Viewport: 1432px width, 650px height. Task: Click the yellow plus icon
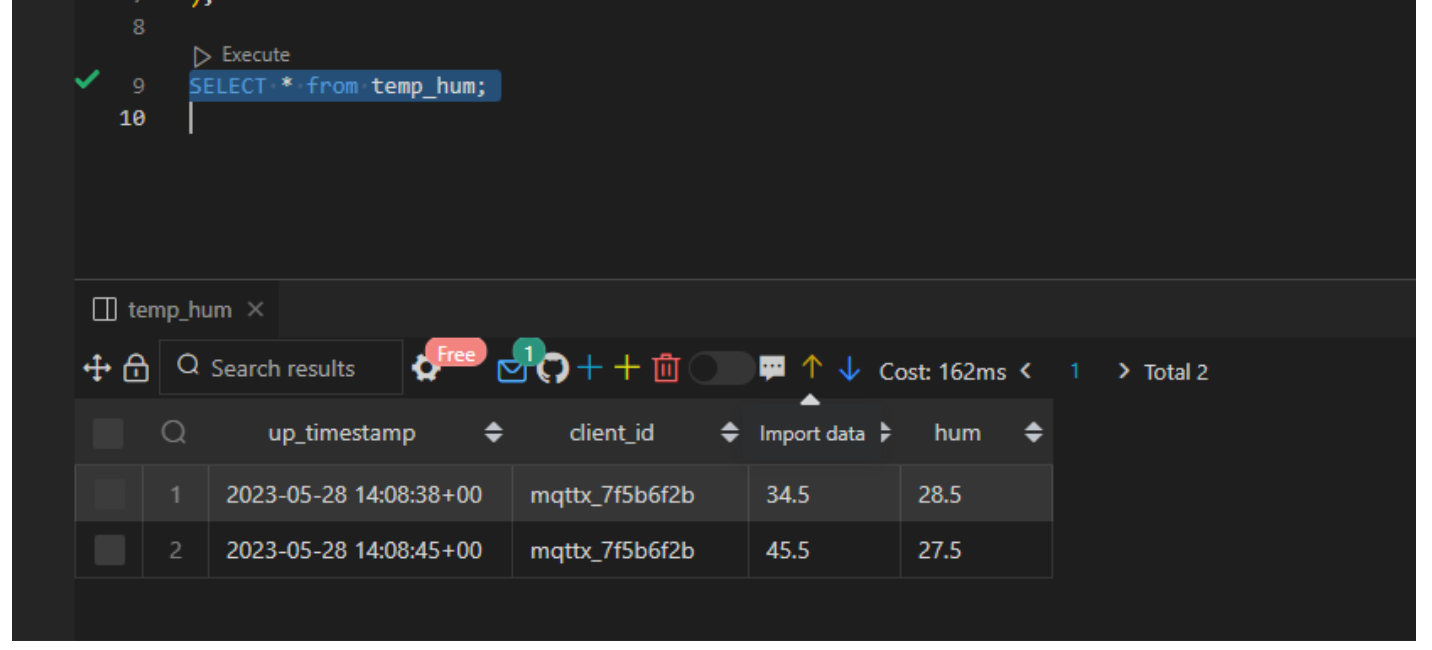[x=627, y=369]
